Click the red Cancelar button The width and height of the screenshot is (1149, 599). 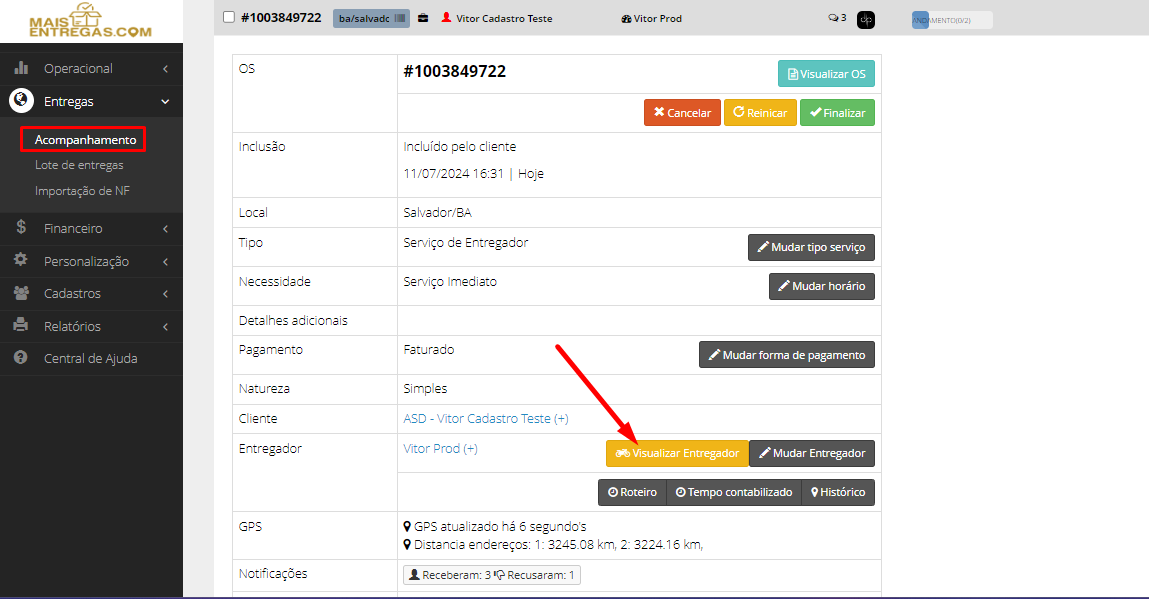pyautogui.click(x=682, y=113)
